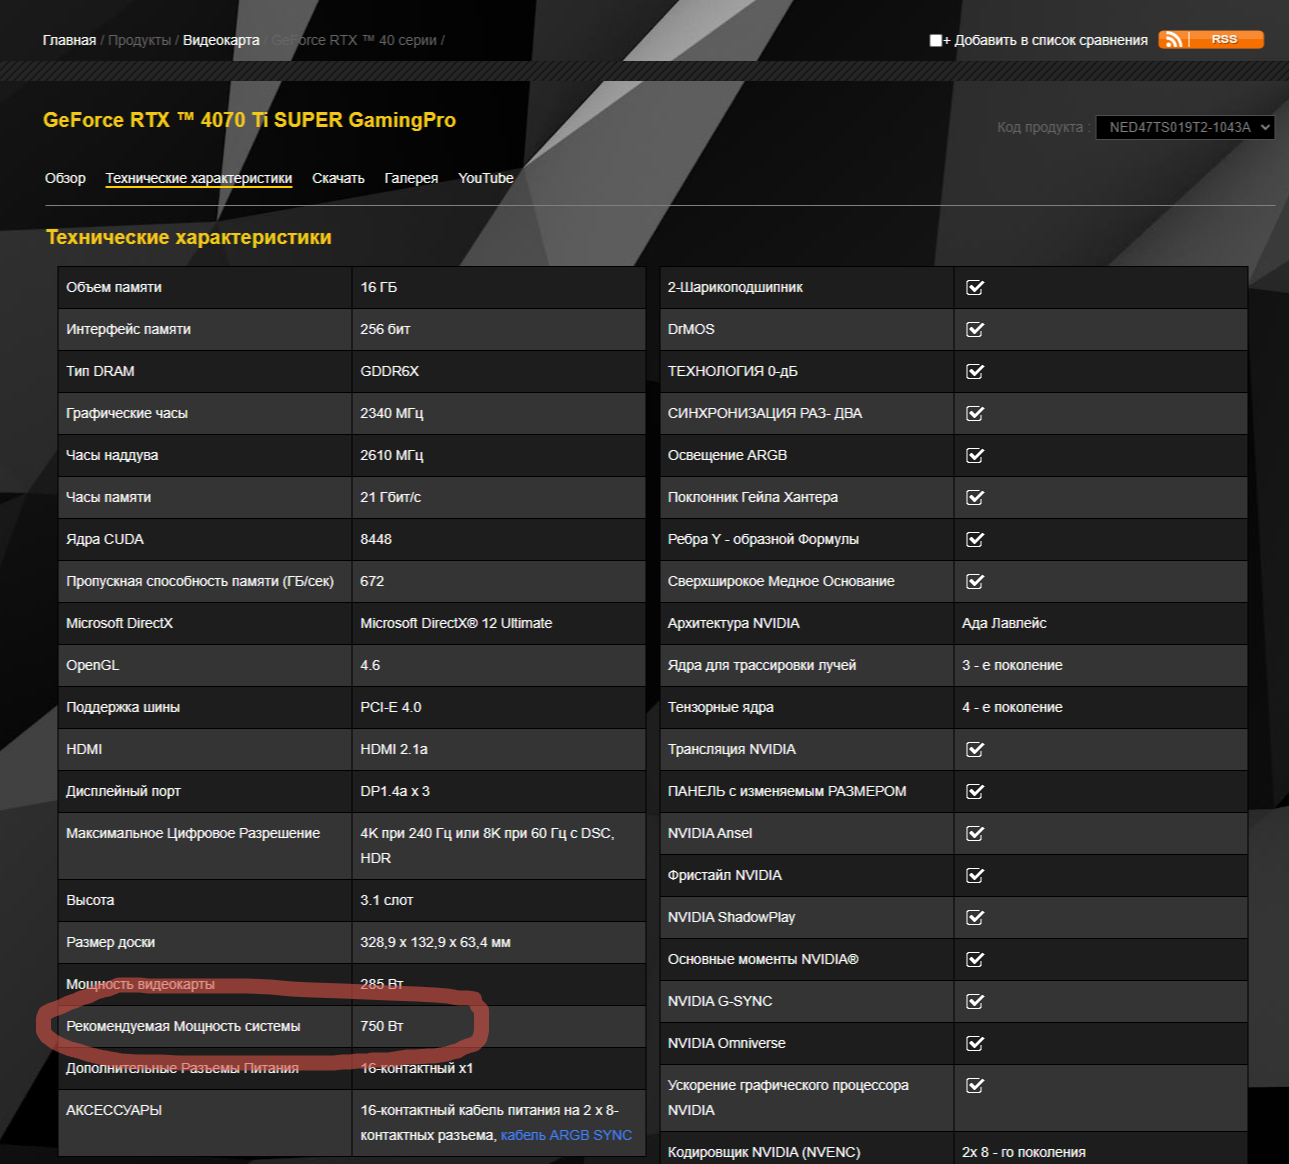The width and height of the screenshot is (1289, 1164).
Task: Click the memory bandwidth value 672
Action: click(372, 581)
